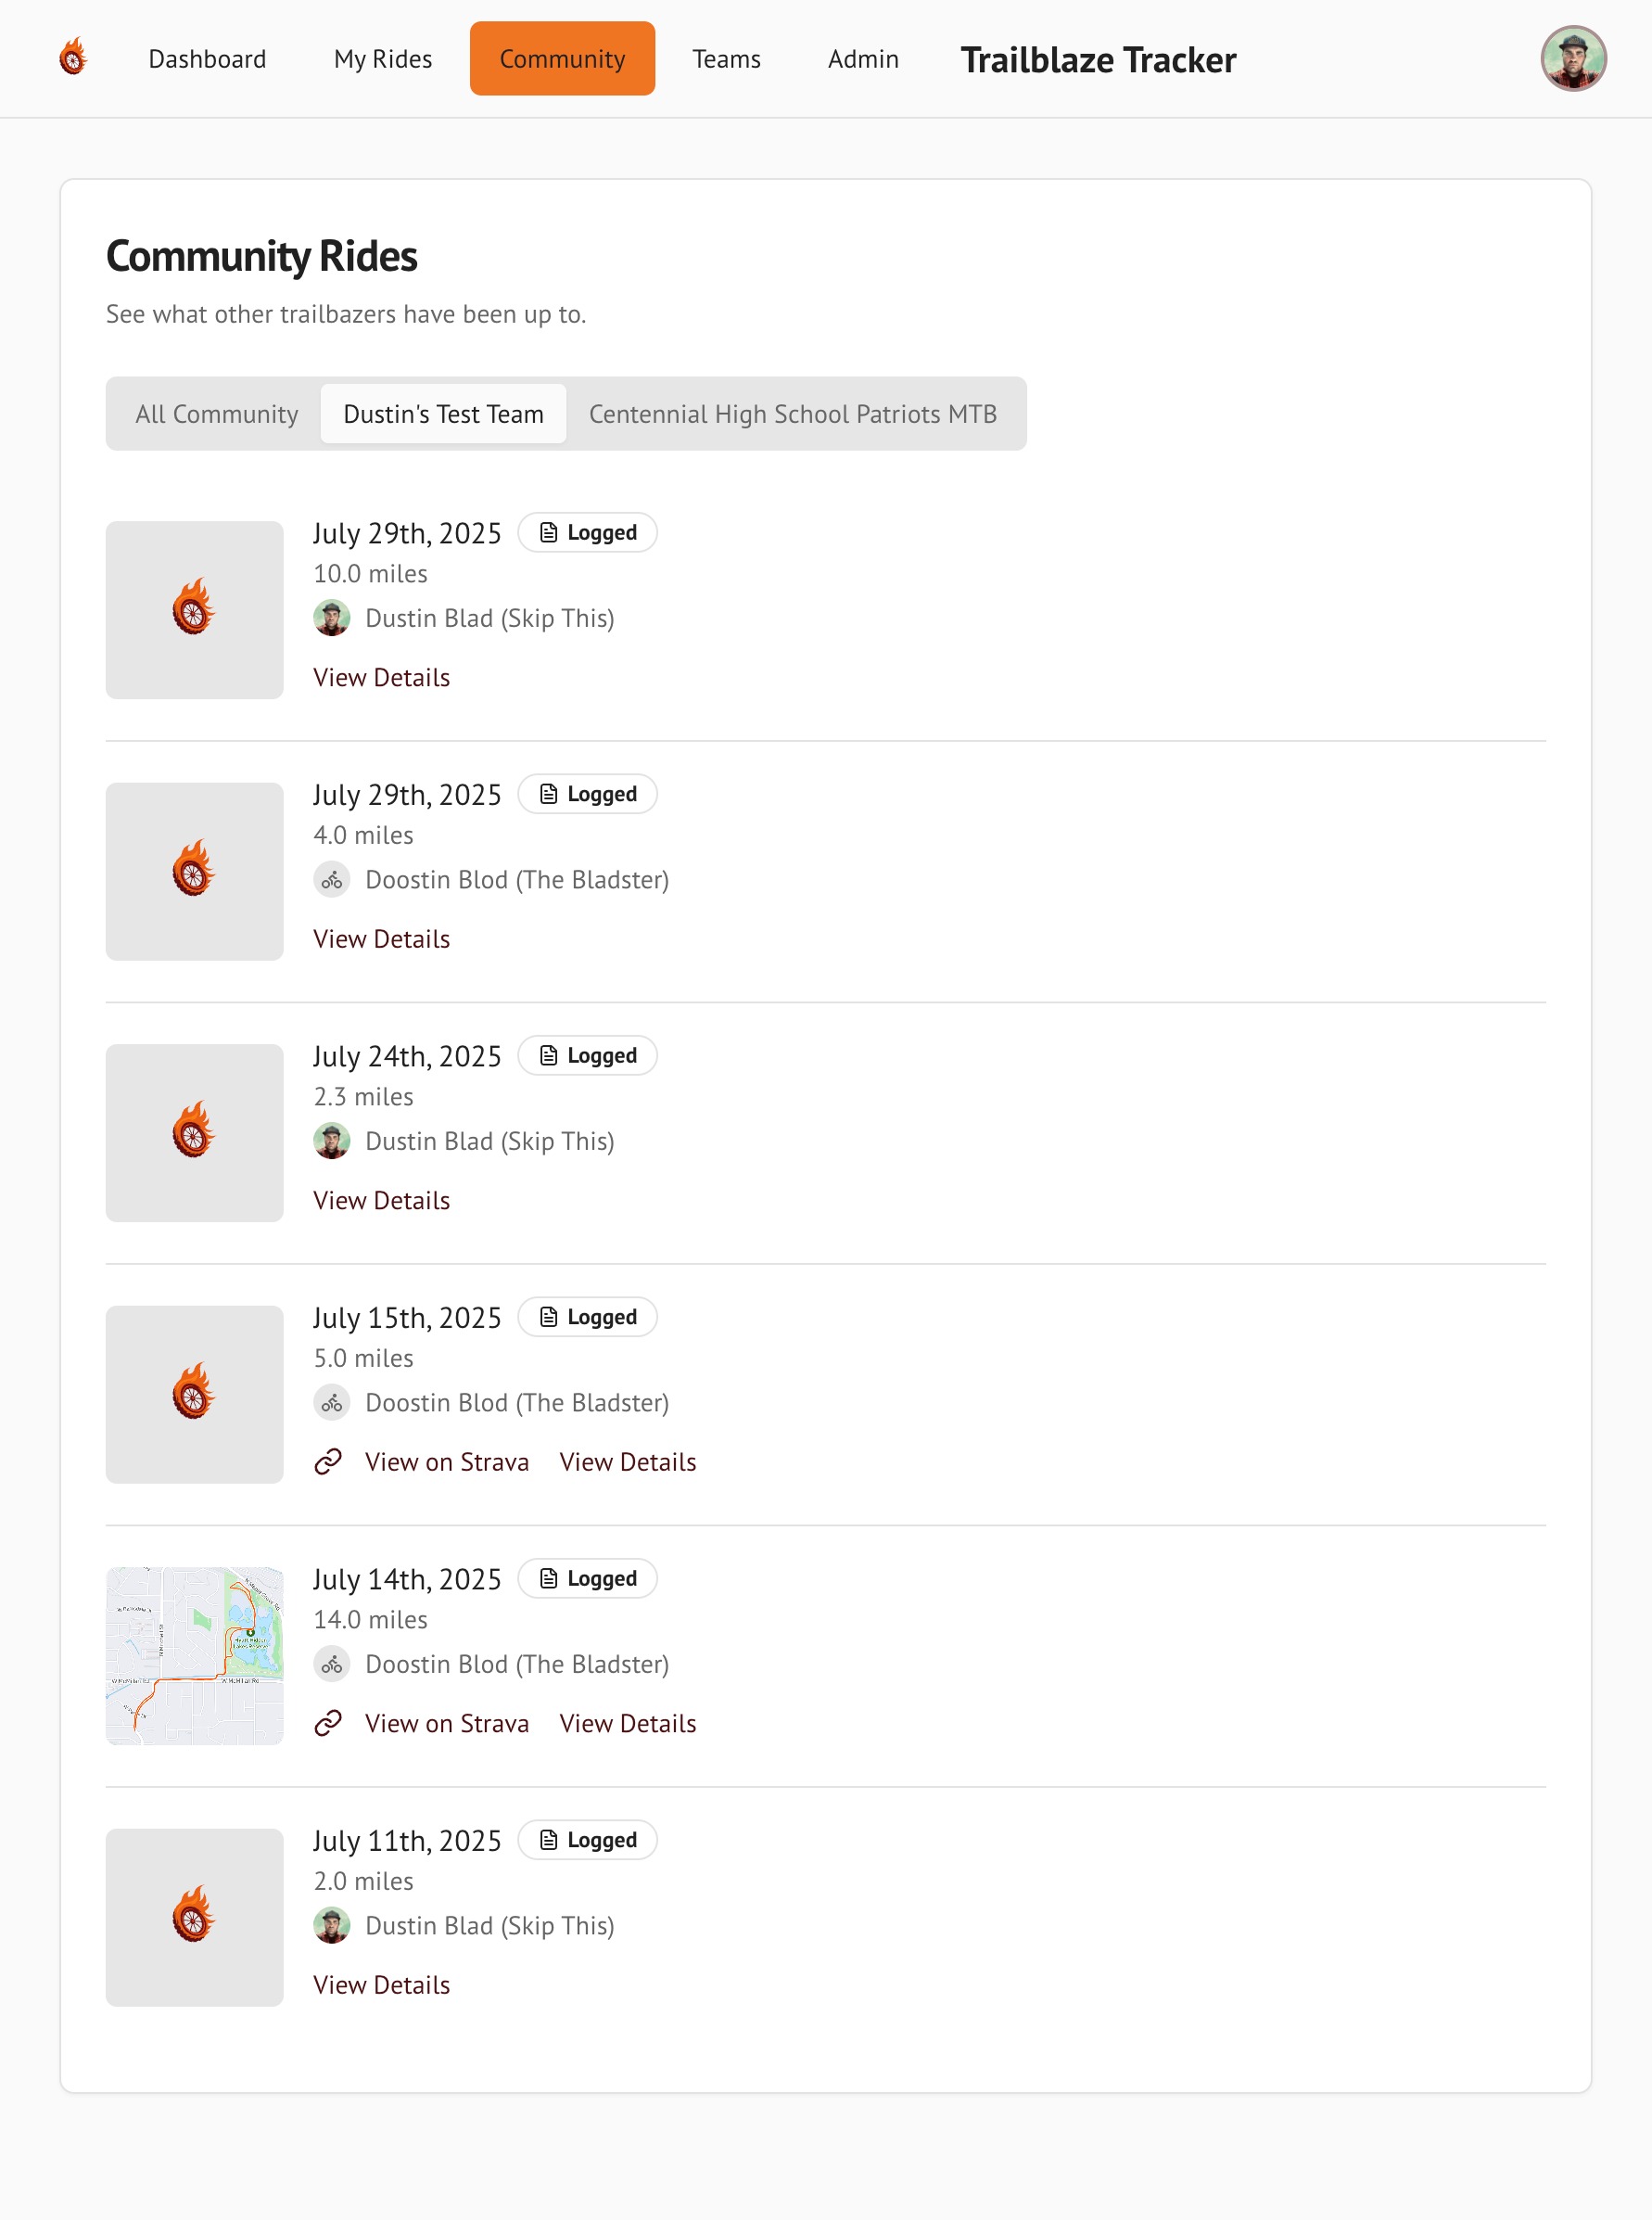Click Doostin Blod's bike avatar on 4.0 miles ride
Screen dimensions: 1652x2220
click(331, 880)
